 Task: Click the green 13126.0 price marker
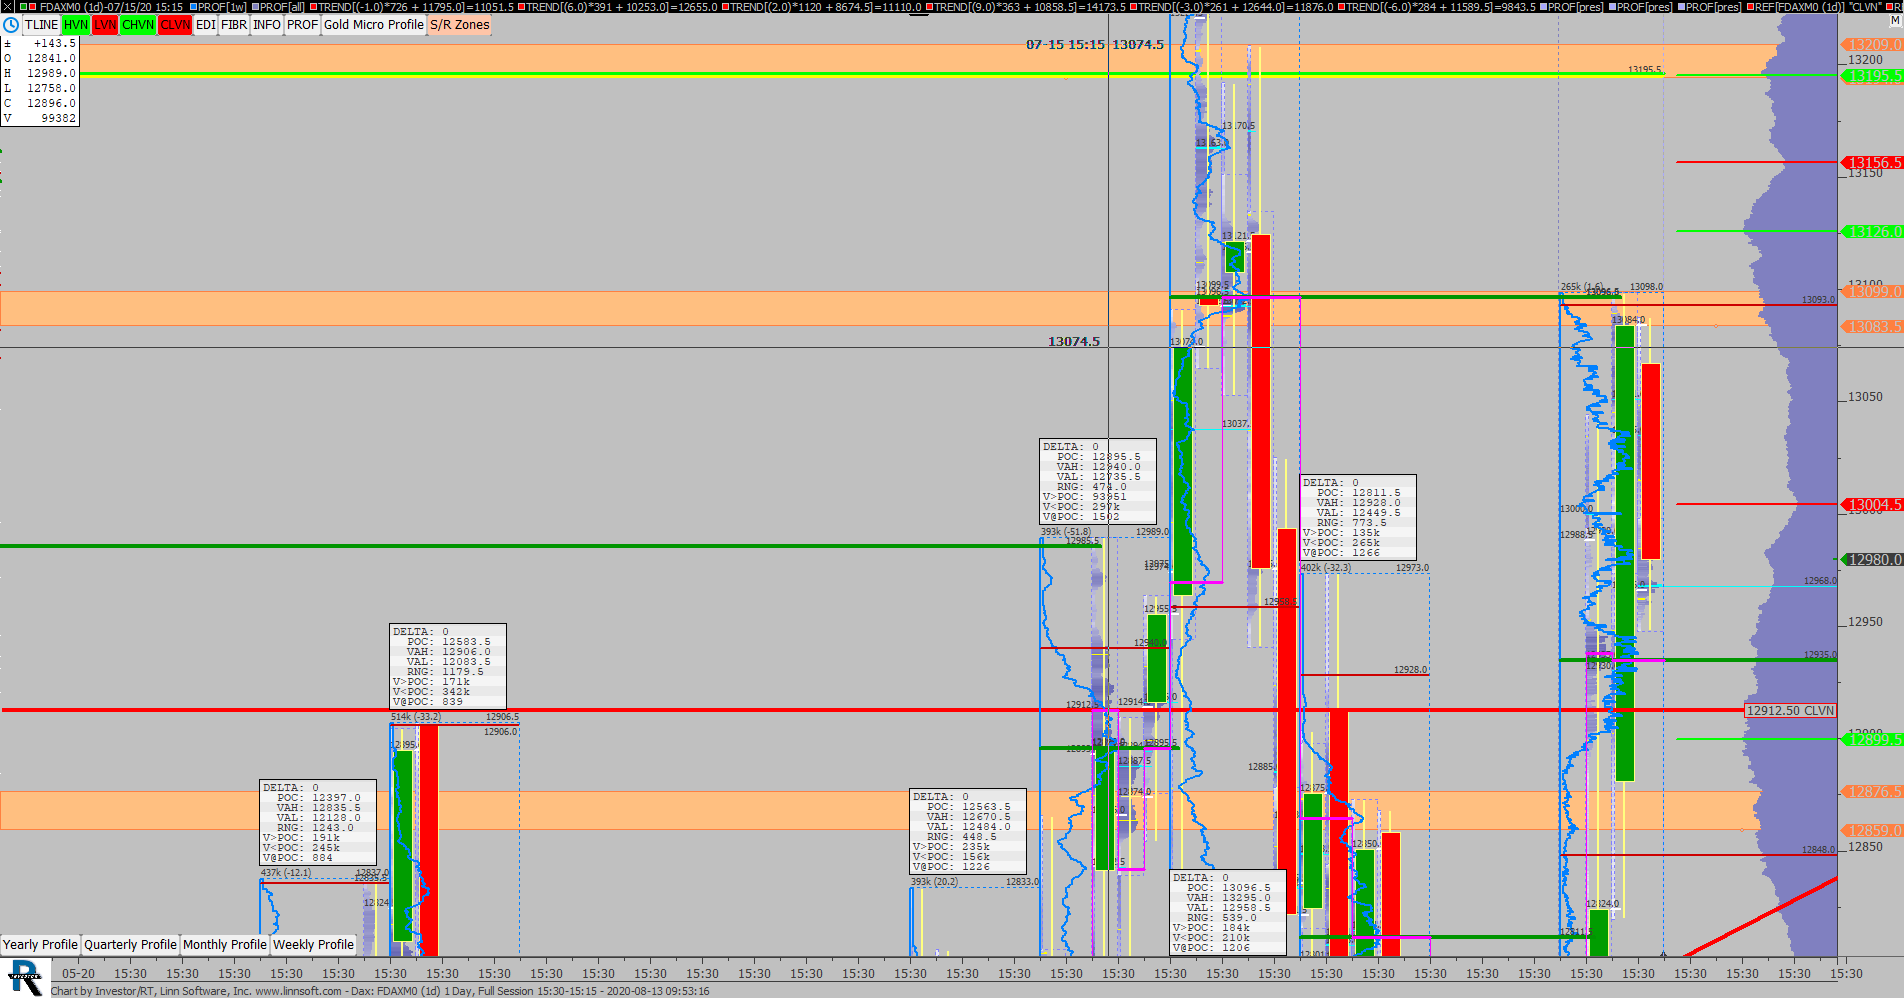click(x=1872, y=231)
